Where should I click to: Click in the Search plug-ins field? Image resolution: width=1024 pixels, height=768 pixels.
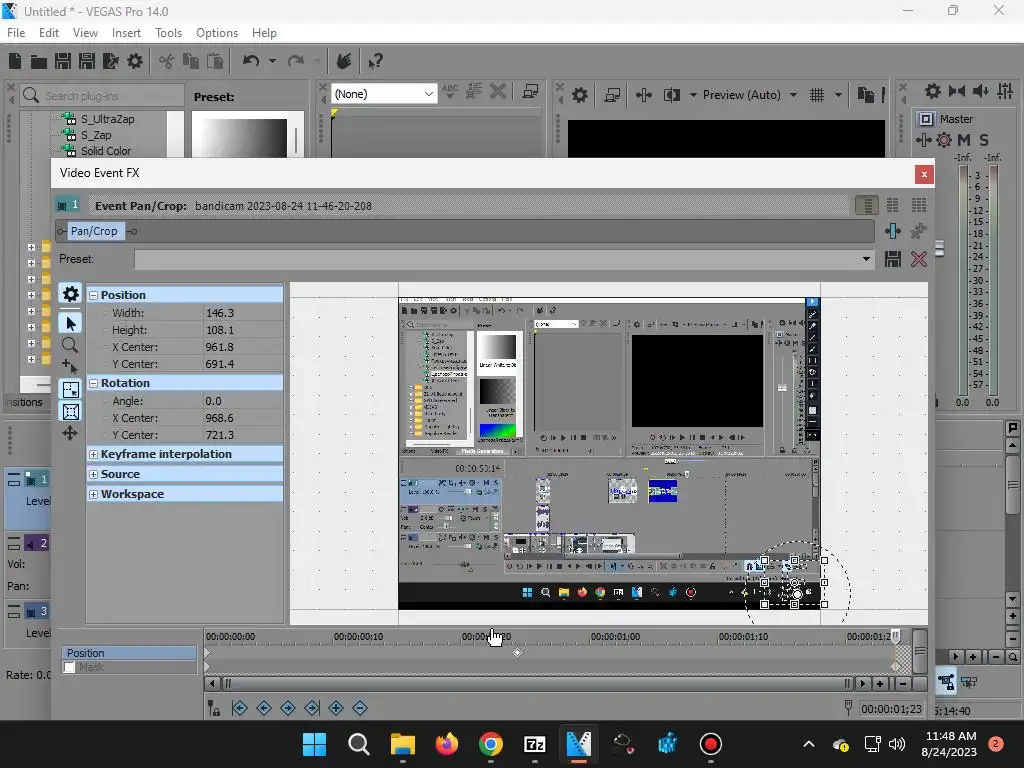point(103,96)
